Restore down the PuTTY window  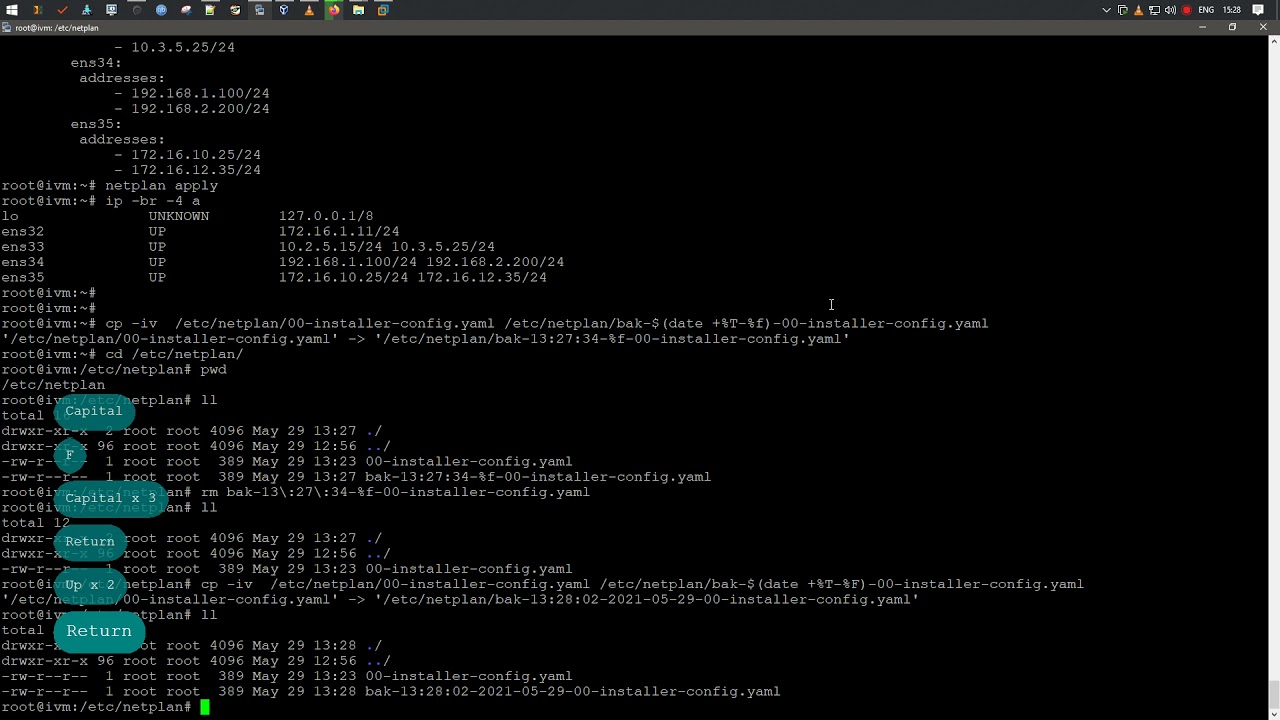[x=1232, y=27]
